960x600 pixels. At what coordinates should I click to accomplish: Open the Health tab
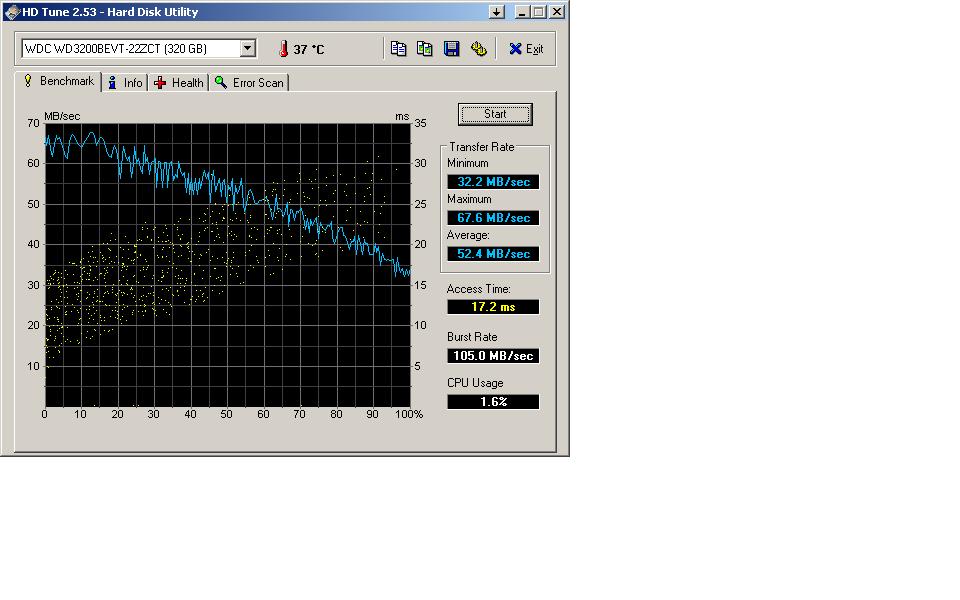click(179, 83)
